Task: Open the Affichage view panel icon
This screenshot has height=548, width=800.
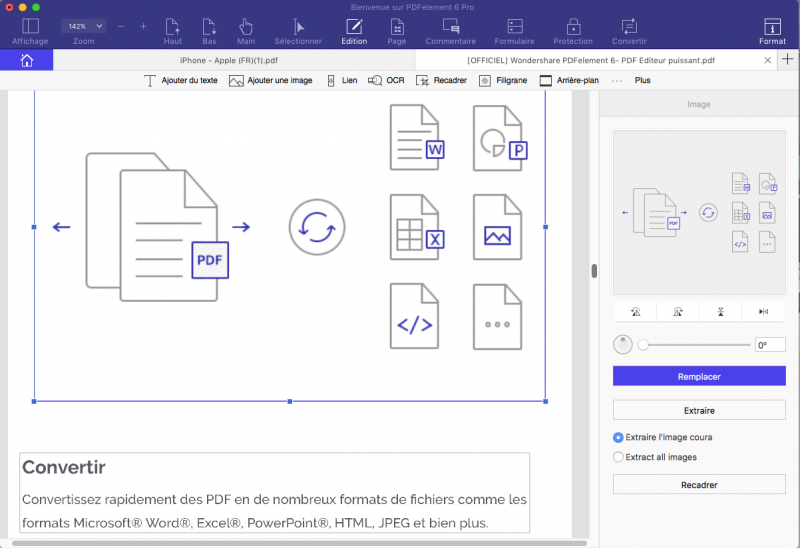Action: point(30,30)
